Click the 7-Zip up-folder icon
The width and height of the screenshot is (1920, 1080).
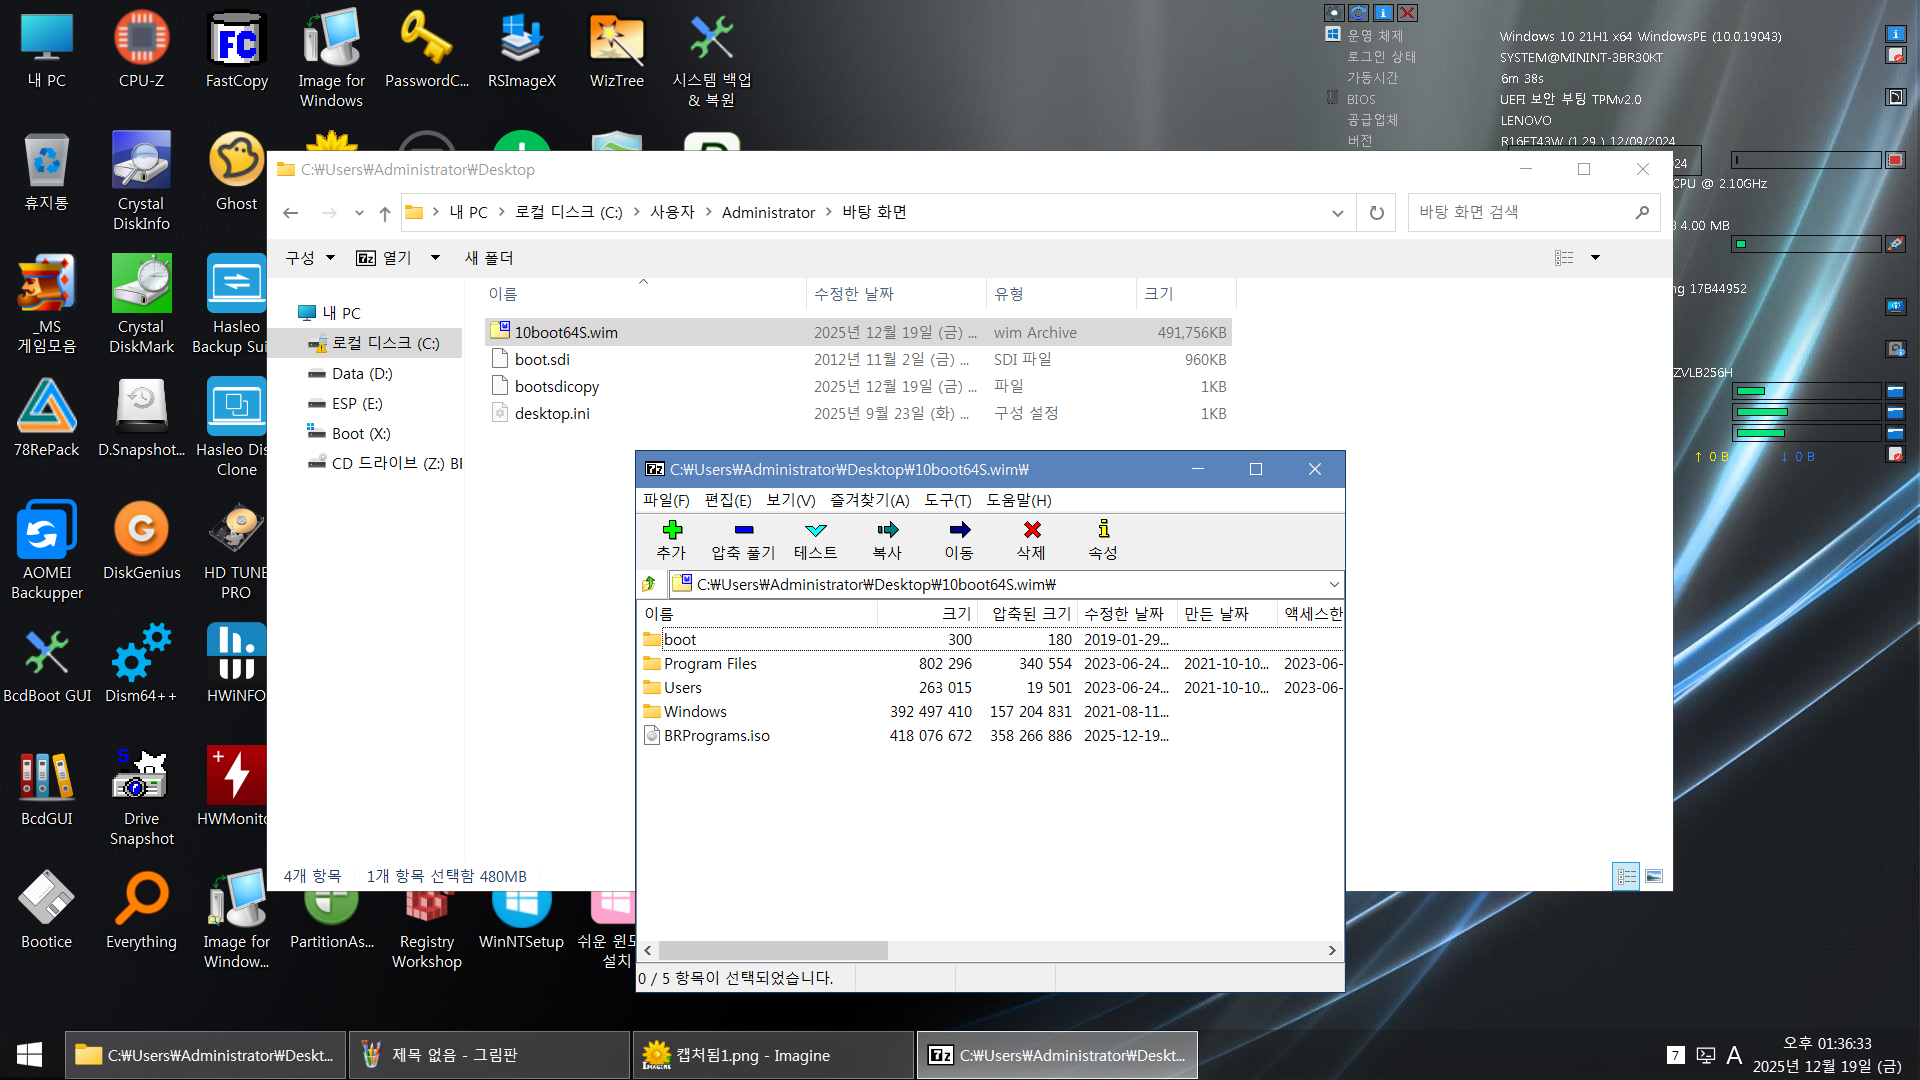point(649,584)
